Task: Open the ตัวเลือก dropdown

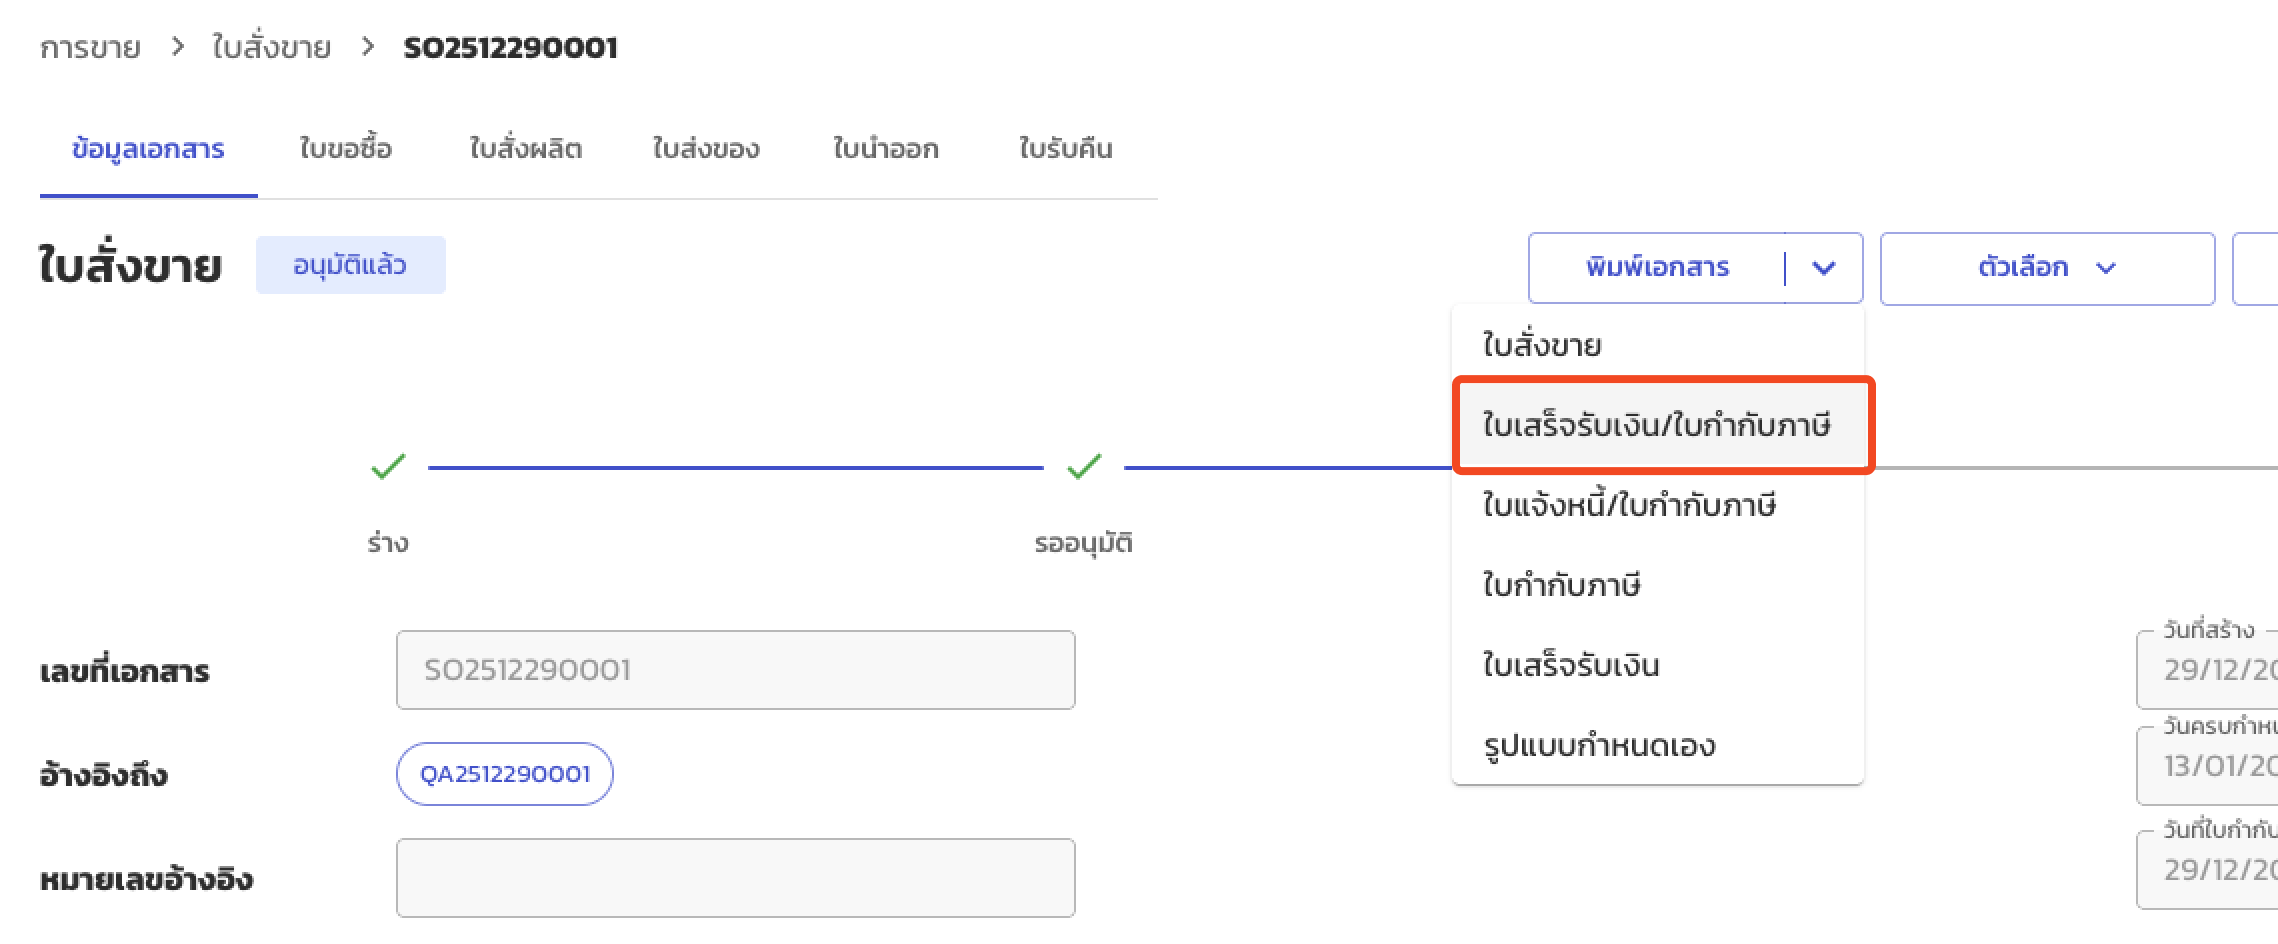Action: [2046, 268]
